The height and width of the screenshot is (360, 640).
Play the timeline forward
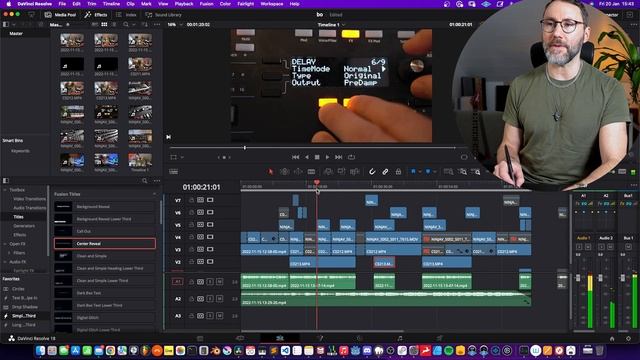(x=327, y=157)
